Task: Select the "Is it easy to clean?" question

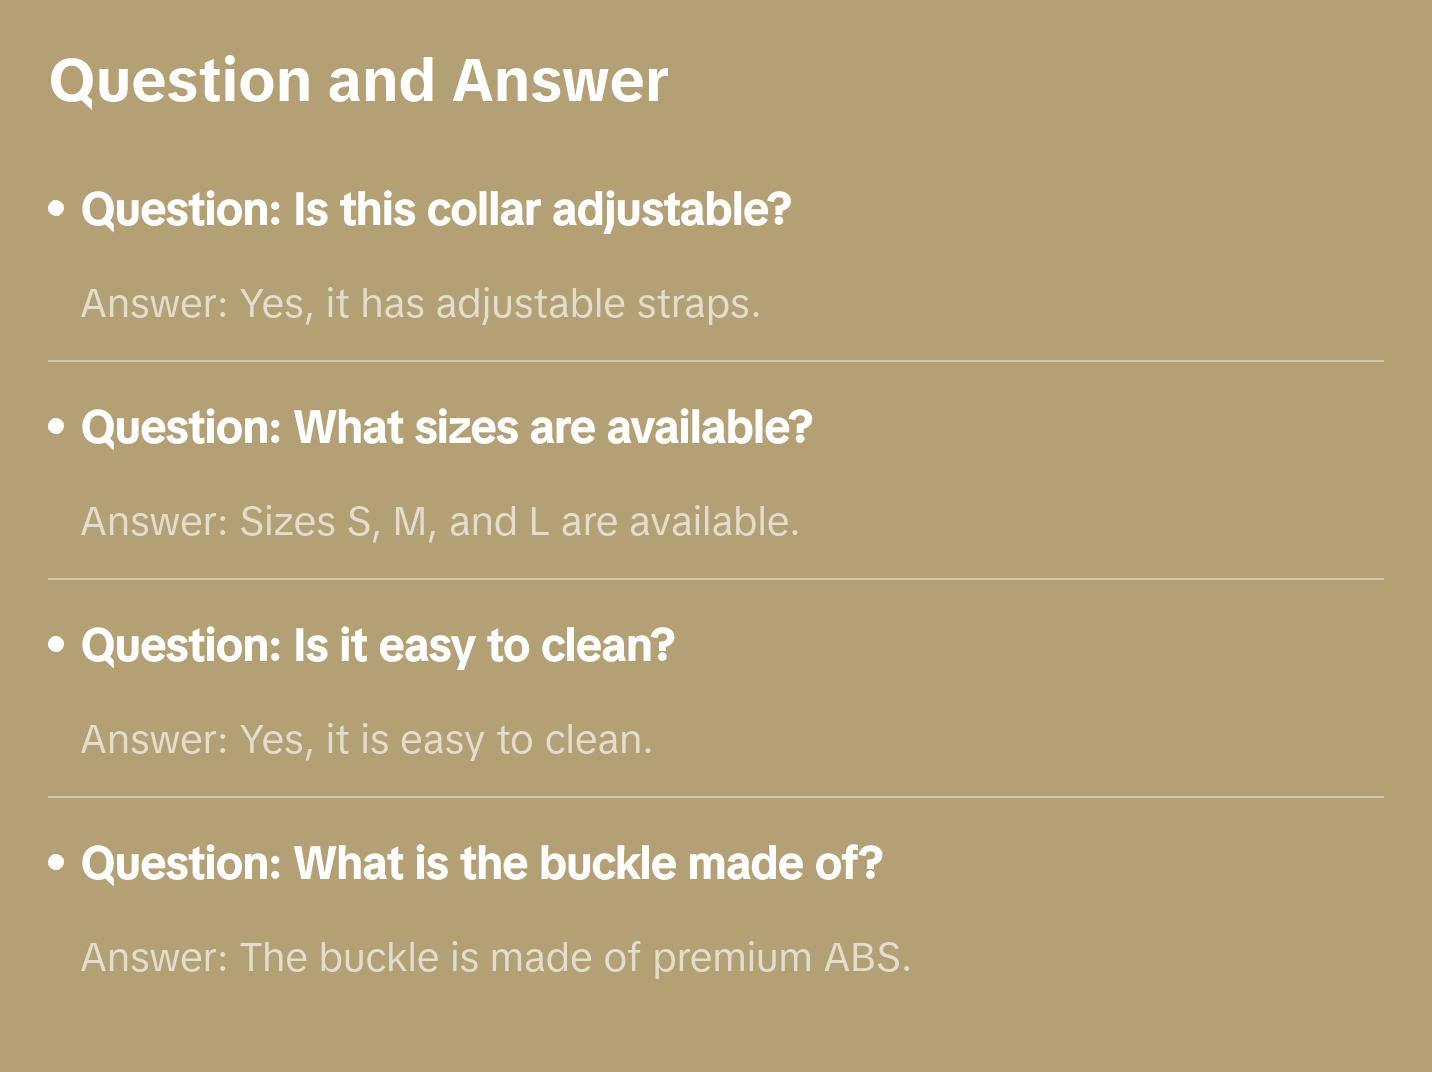Action: 378,646
